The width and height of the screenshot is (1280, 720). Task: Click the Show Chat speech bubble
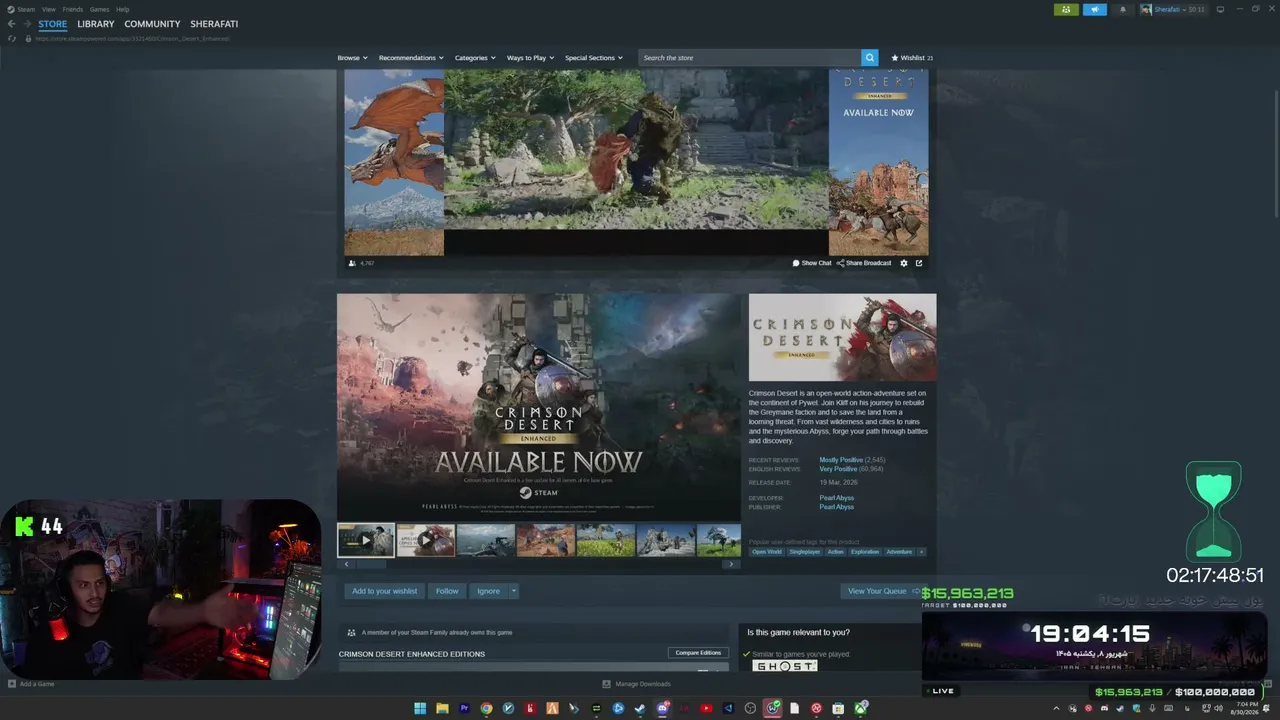click(796, 263)
